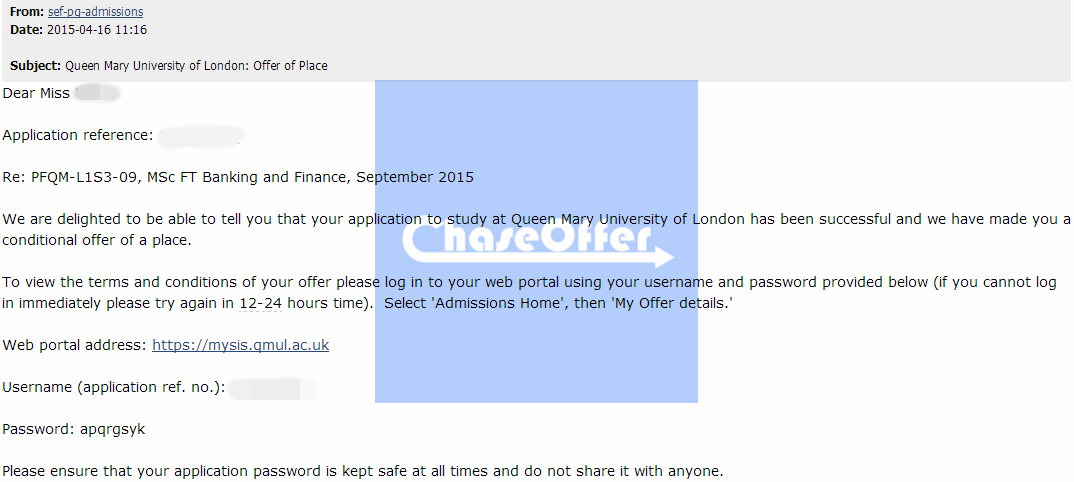This screenshot has width=1074, height=482.
Task: Click the From label in header
Action: coord(27,12)
